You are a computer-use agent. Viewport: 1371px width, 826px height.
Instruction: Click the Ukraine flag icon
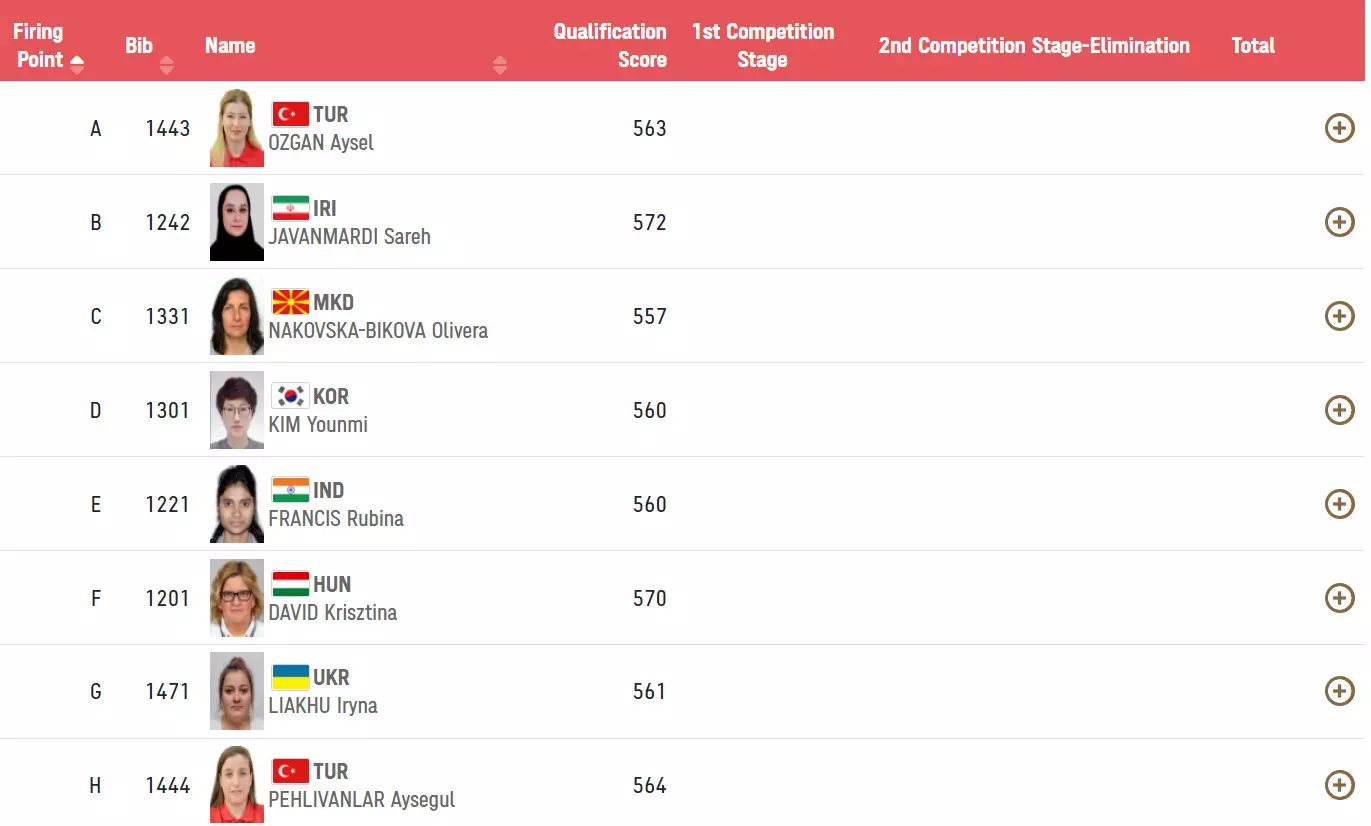coord(290,677)
